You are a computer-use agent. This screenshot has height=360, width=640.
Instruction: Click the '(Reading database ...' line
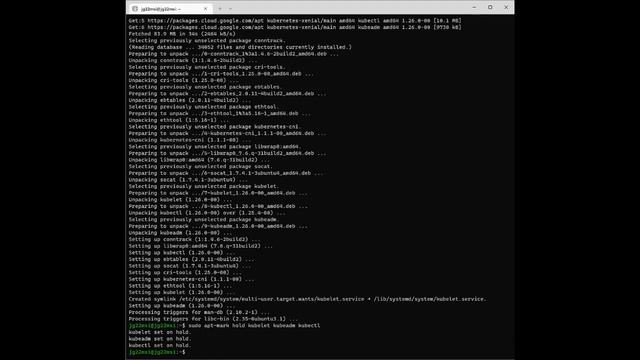coord(240,47)
